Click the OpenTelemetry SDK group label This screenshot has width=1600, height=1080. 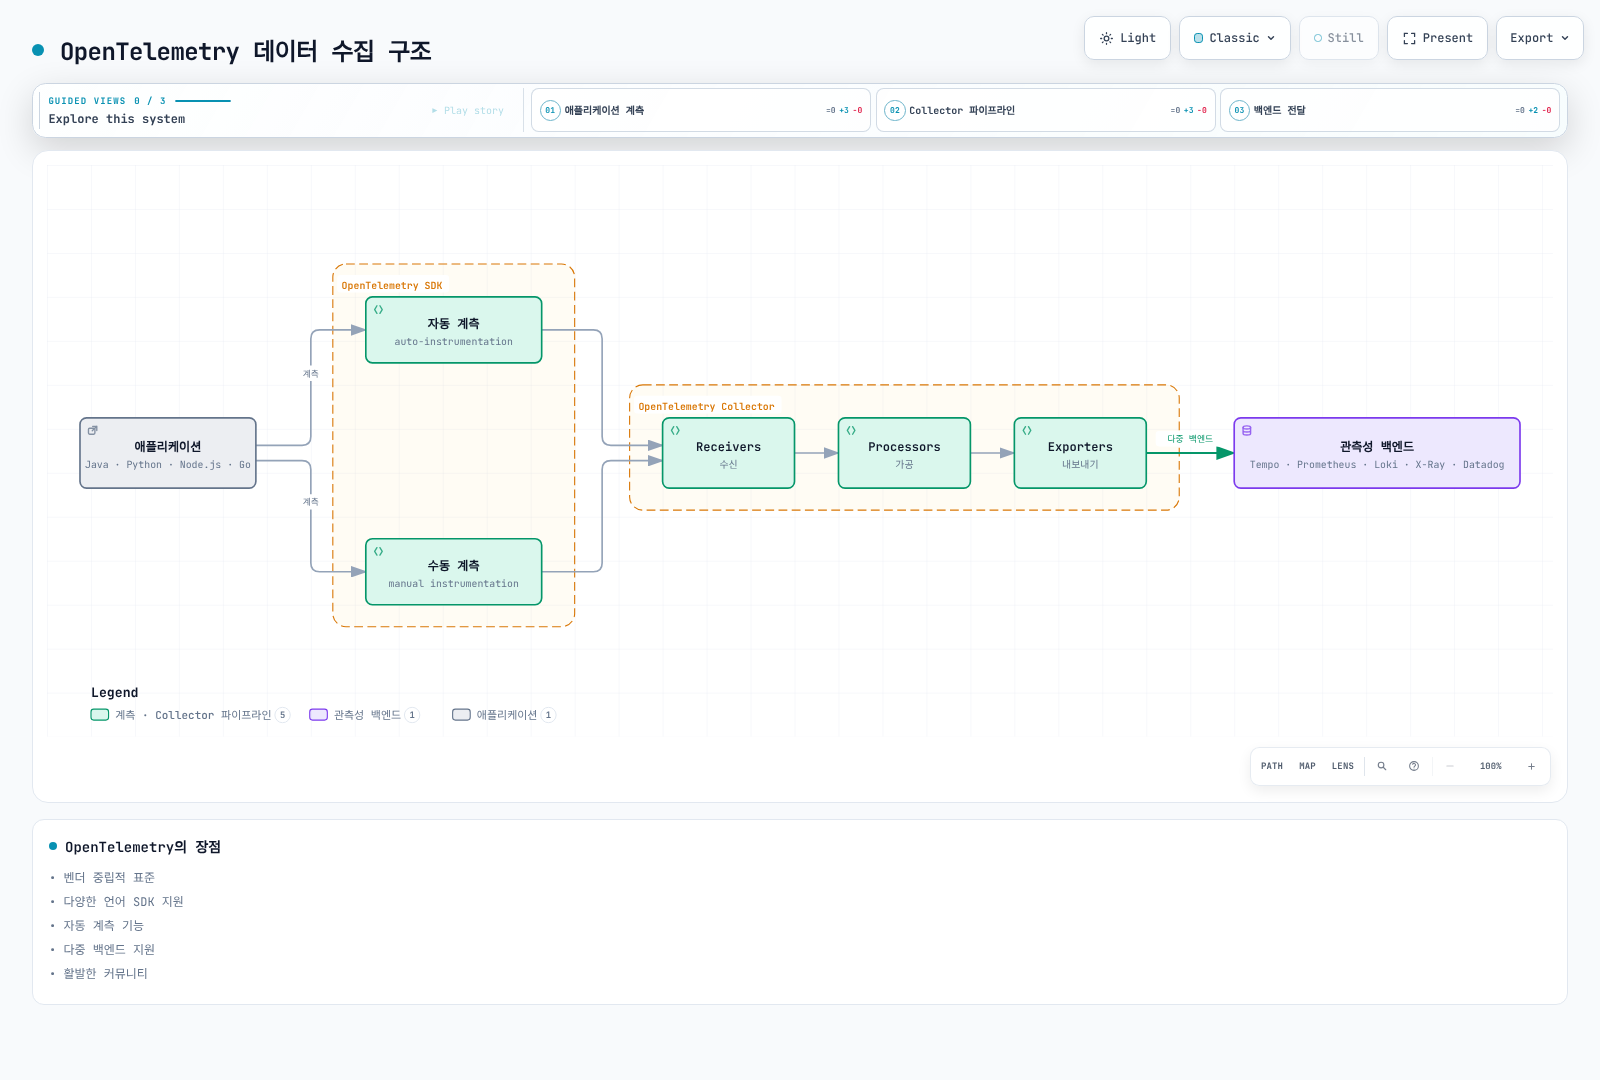click(392, 286)
